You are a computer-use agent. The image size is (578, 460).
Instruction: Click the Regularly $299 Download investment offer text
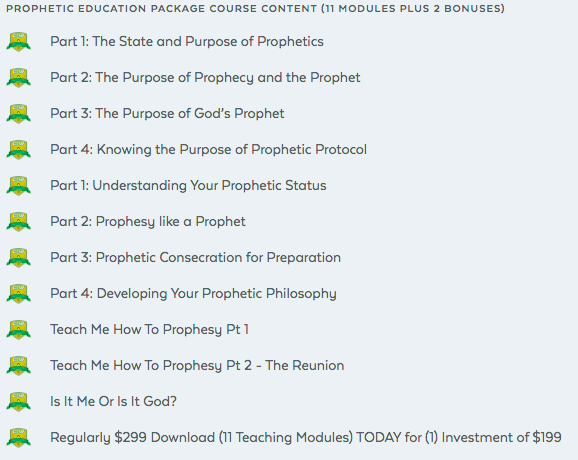coord(306,438)
